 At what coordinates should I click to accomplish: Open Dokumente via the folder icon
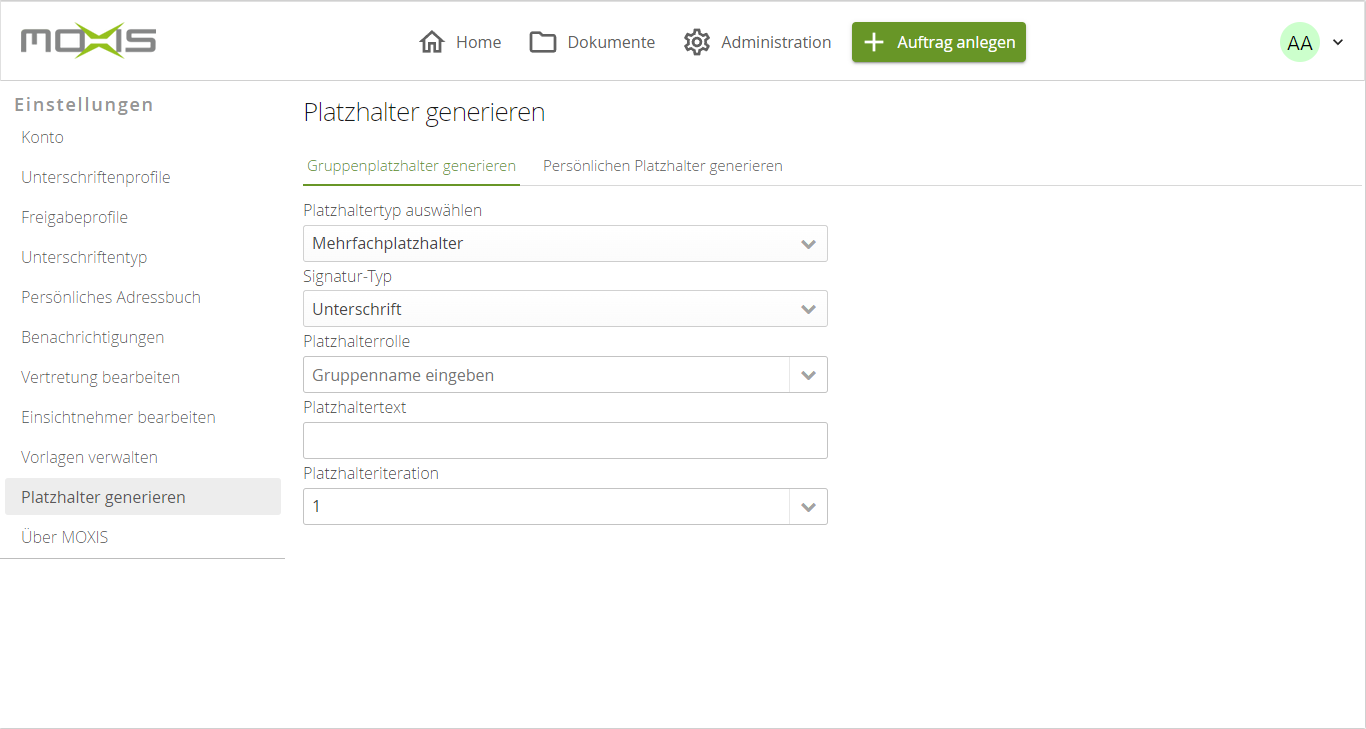tap(542, 42)
